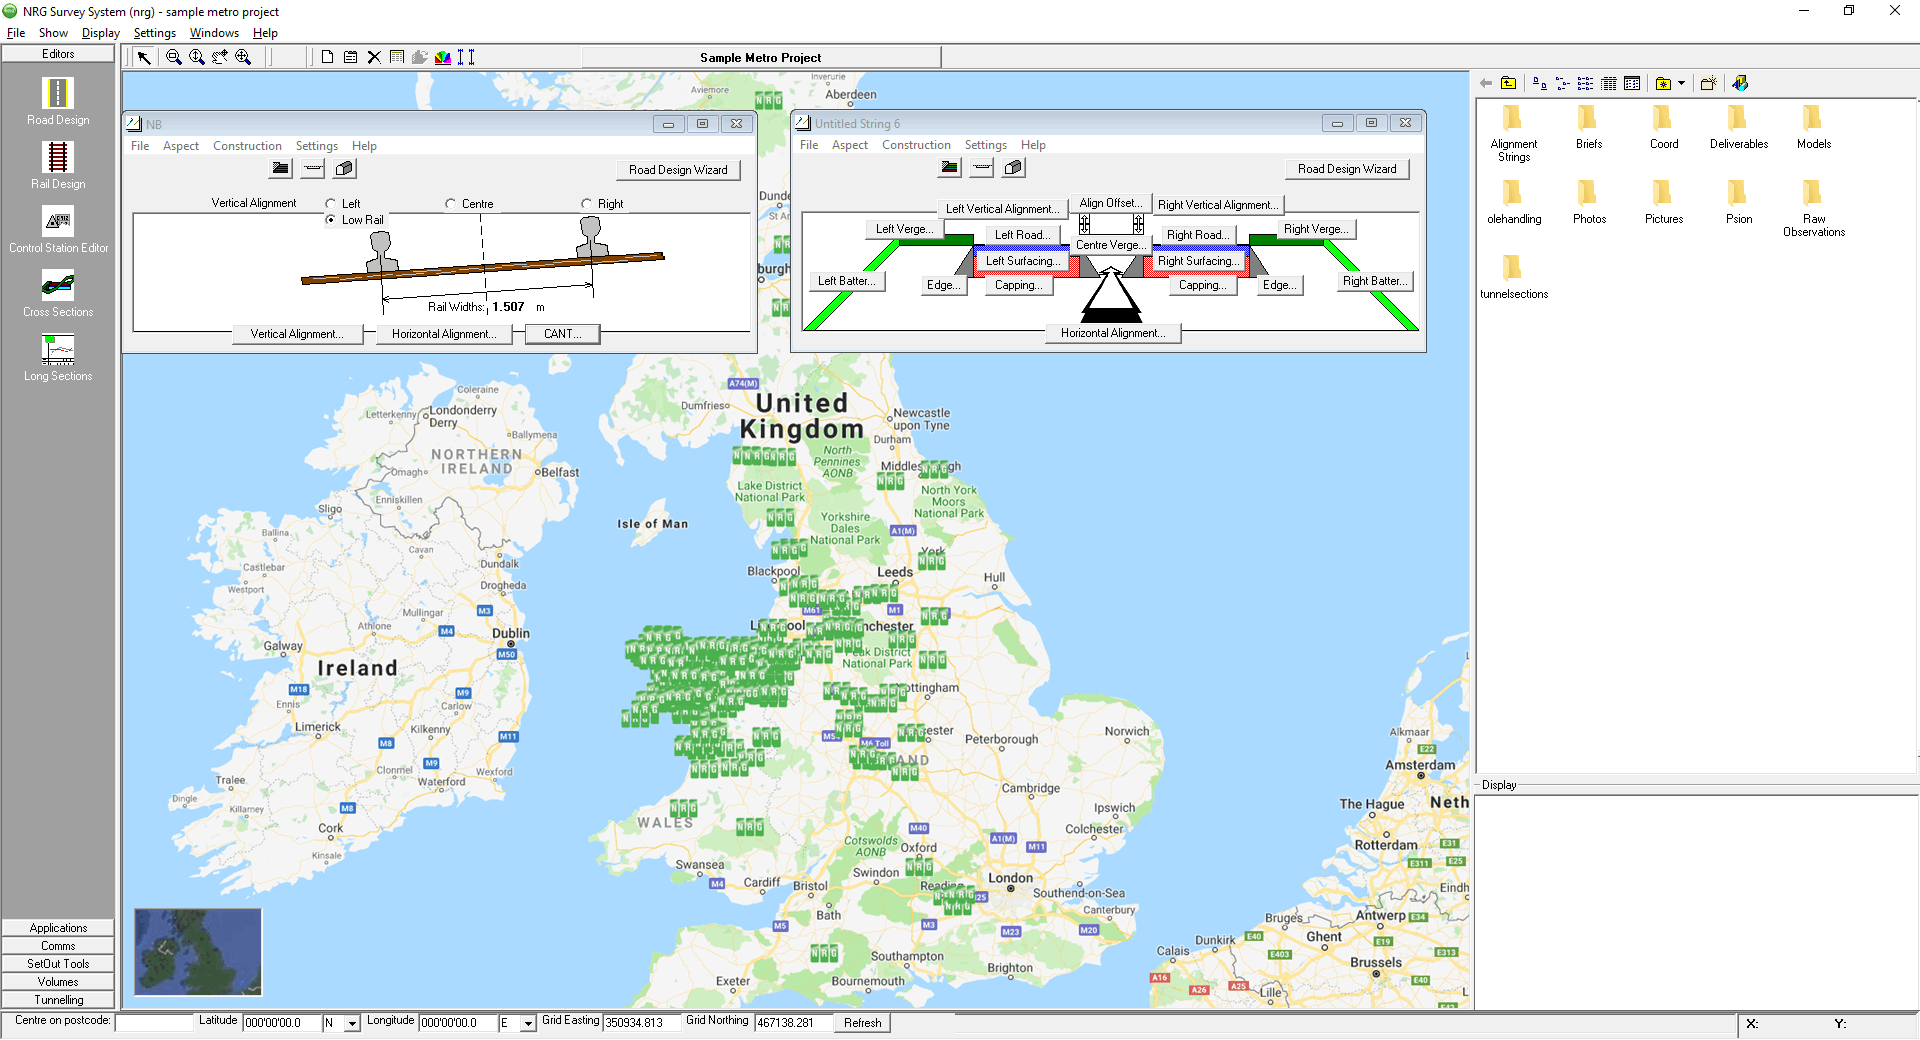1920x1040 pixels.
Task: Open the Road Design editor
Action: coord(58,101)
